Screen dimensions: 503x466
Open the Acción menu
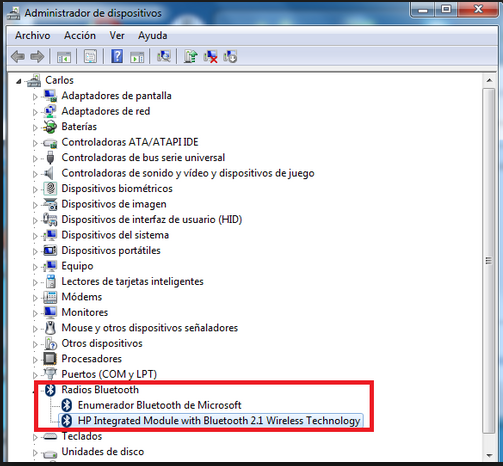(x=80, y=35)
